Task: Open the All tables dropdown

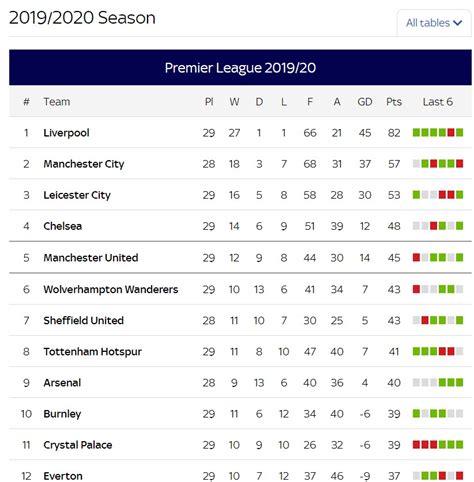Action: pyautogui.click(x=434, y=23)
